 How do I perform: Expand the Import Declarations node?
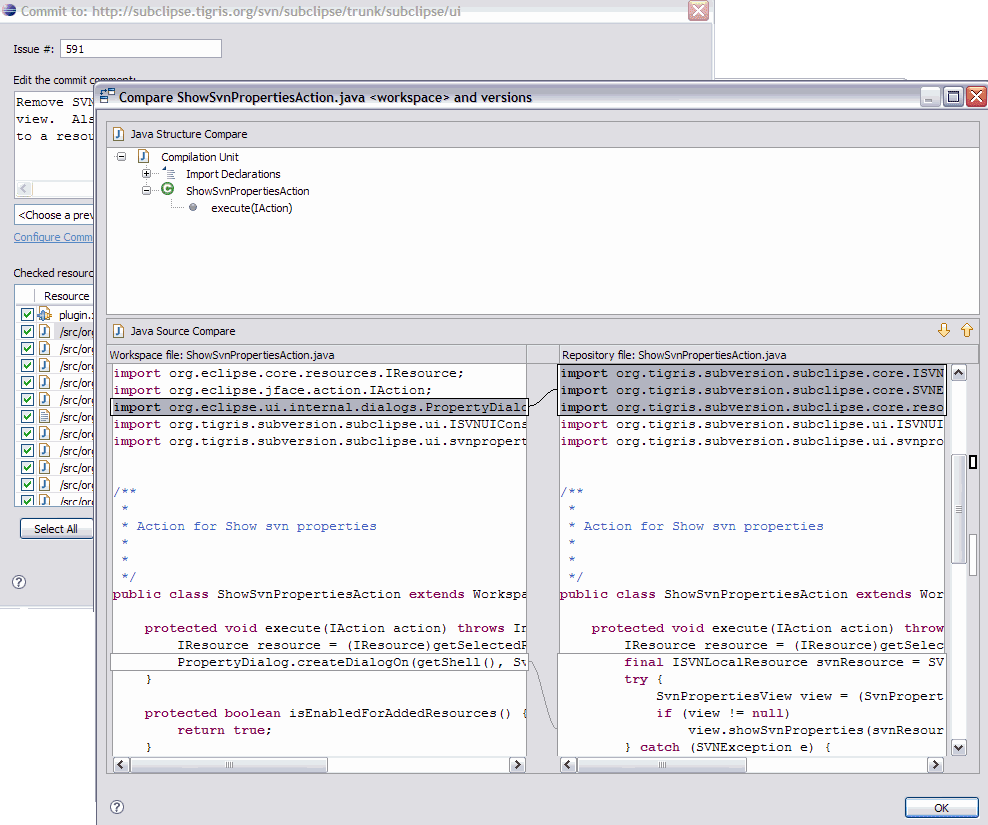pyautogui.click(x=146, y=173)
